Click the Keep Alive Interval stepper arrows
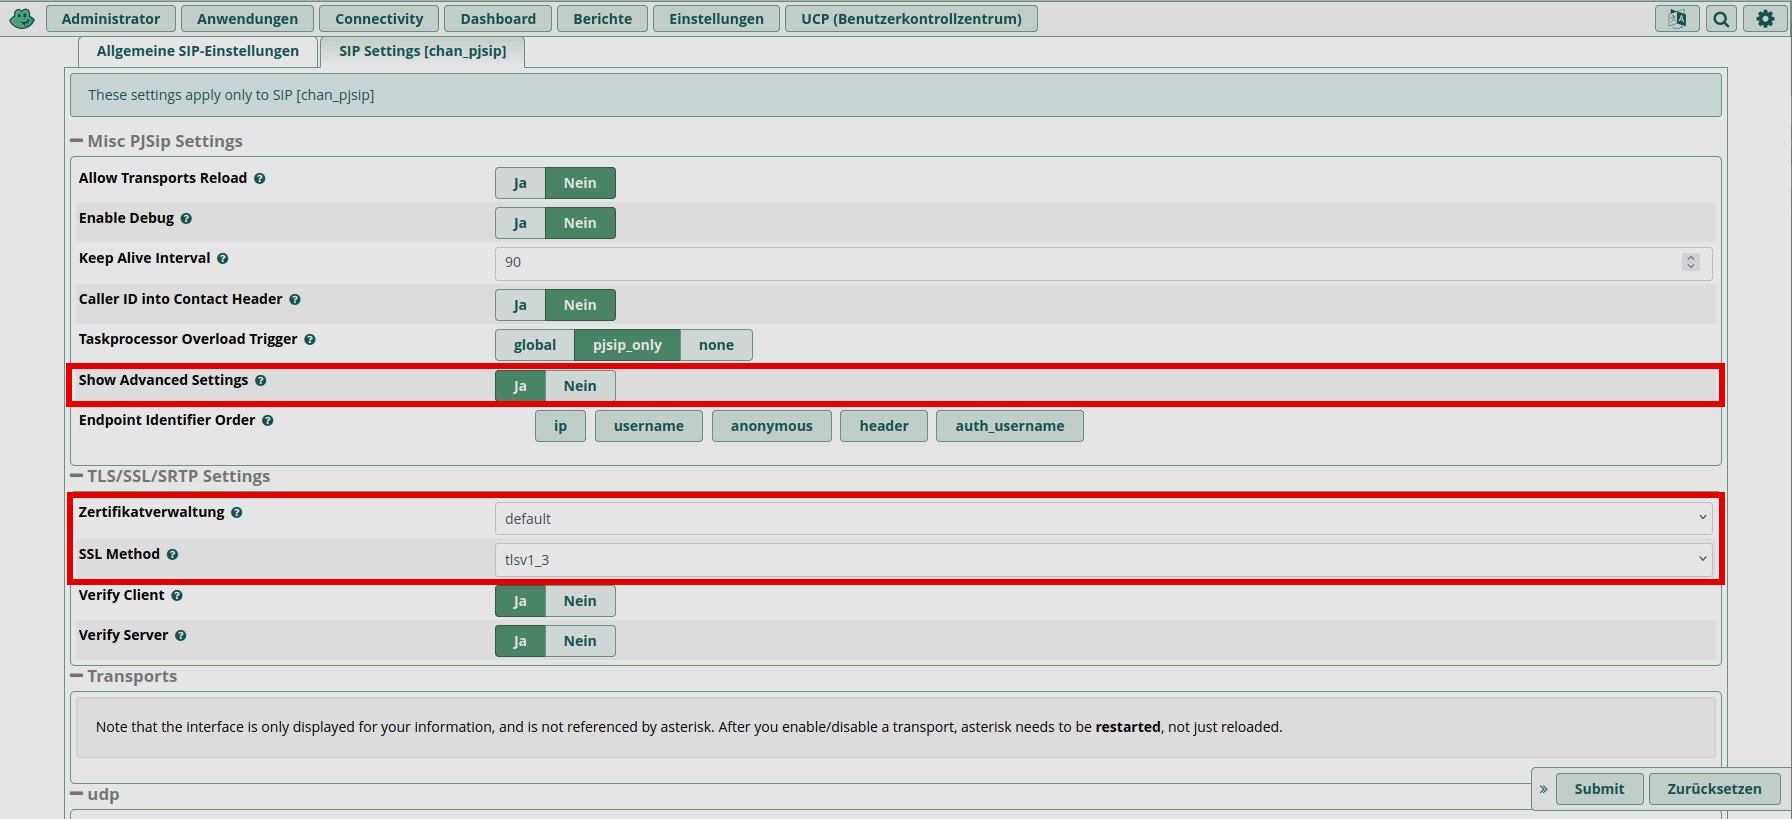This screenshot has width=1792, height=819. coord(1691,262)
